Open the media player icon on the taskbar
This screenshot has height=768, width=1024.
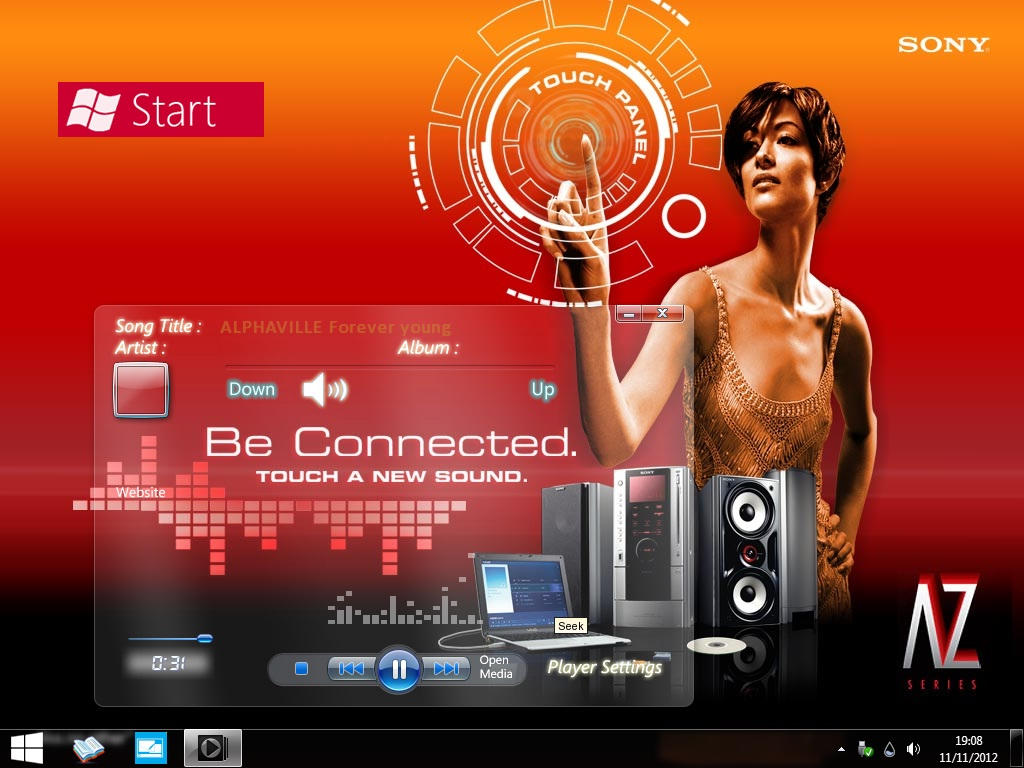click(212, 747)
